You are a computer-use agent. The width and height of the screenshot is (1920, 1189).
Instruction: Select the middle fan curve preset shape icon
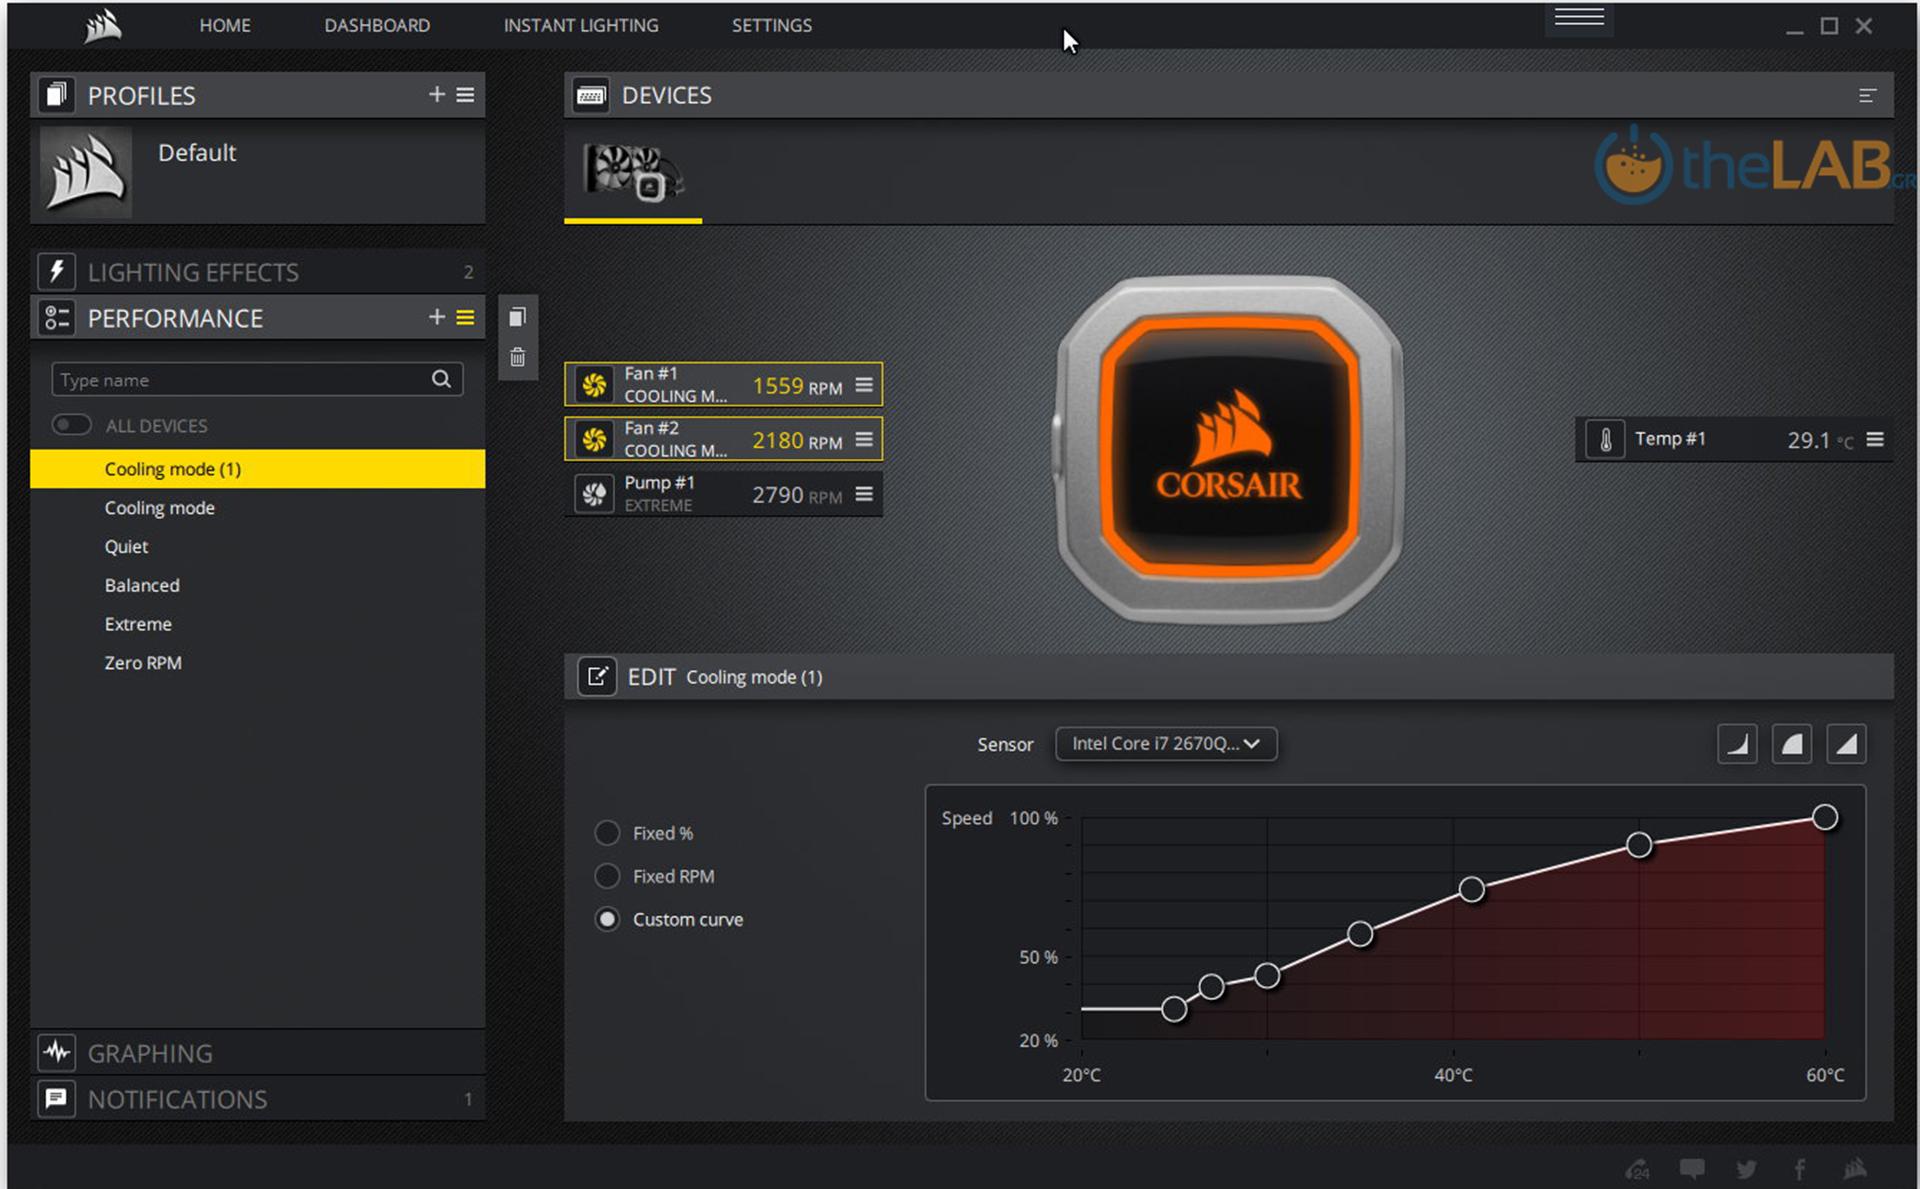[x=1791, y=744]
